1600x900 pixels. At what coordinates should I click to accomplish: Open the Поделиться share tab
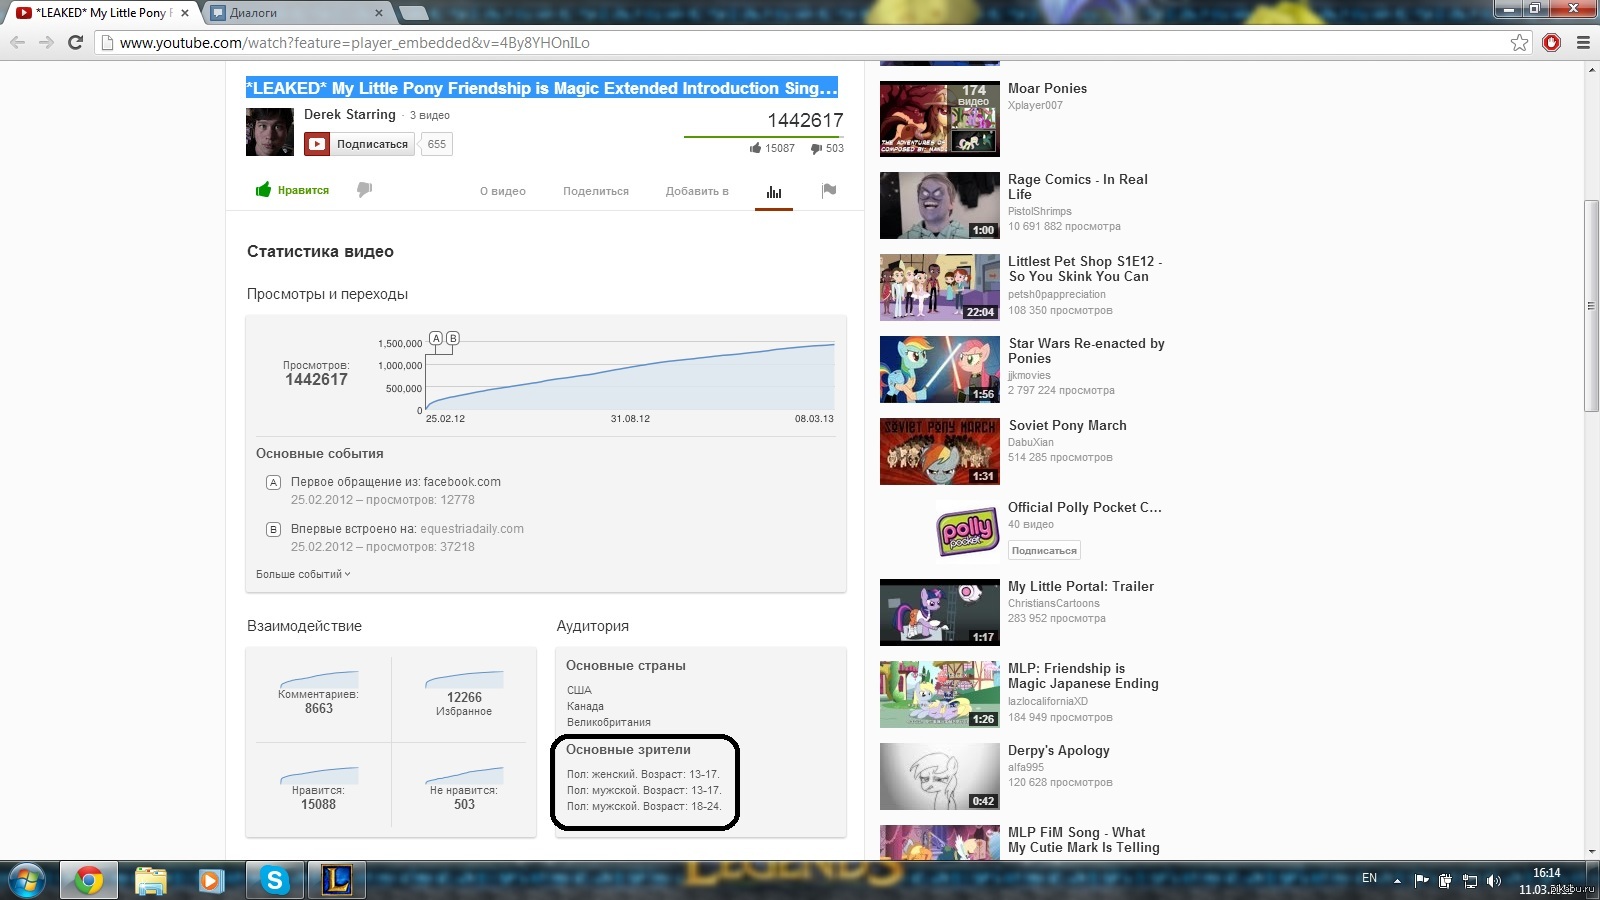click(596, 191)
